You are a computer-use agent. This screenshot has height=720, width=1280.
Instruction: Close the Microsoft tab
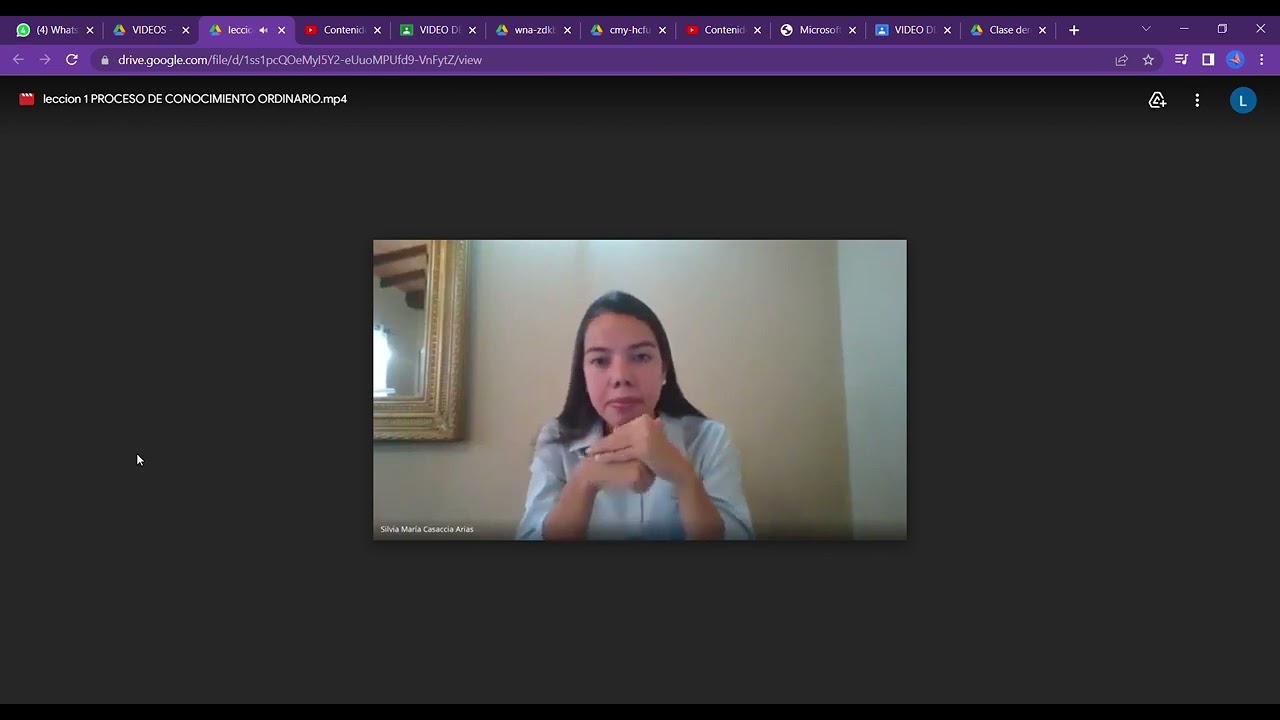853,30
